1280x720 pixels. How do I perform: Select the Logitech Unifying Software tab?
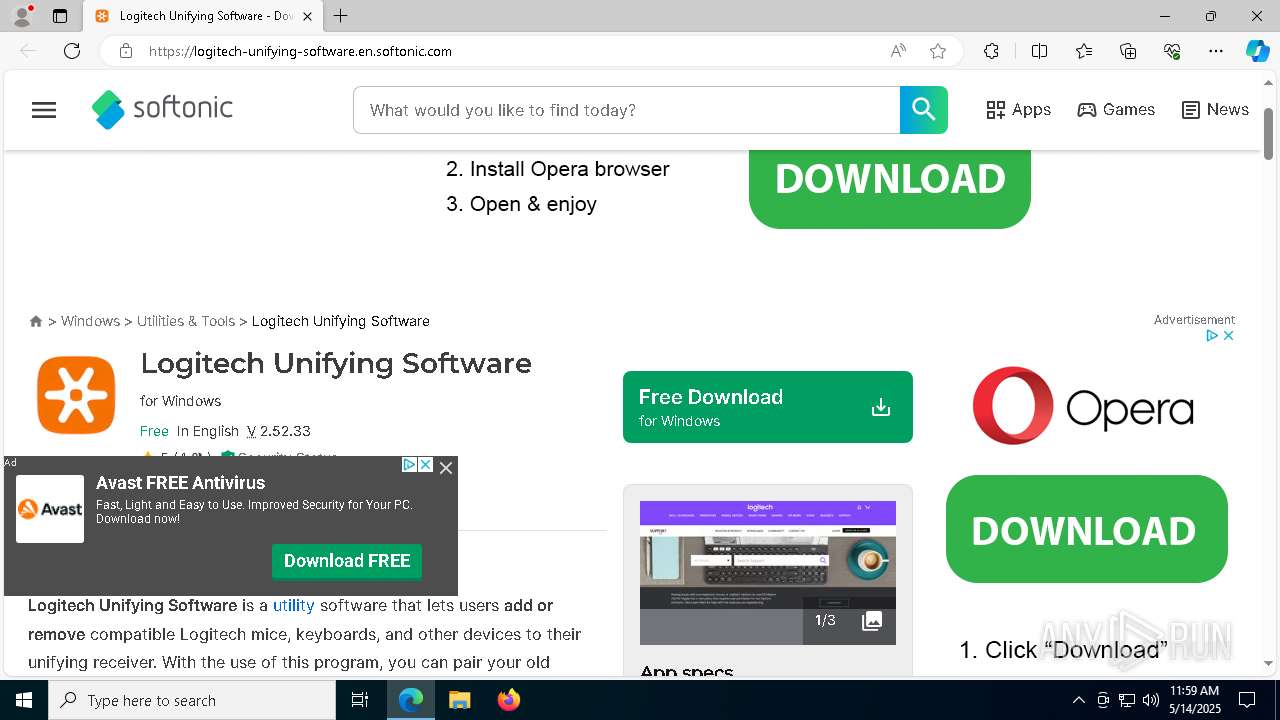pos(203,16)
